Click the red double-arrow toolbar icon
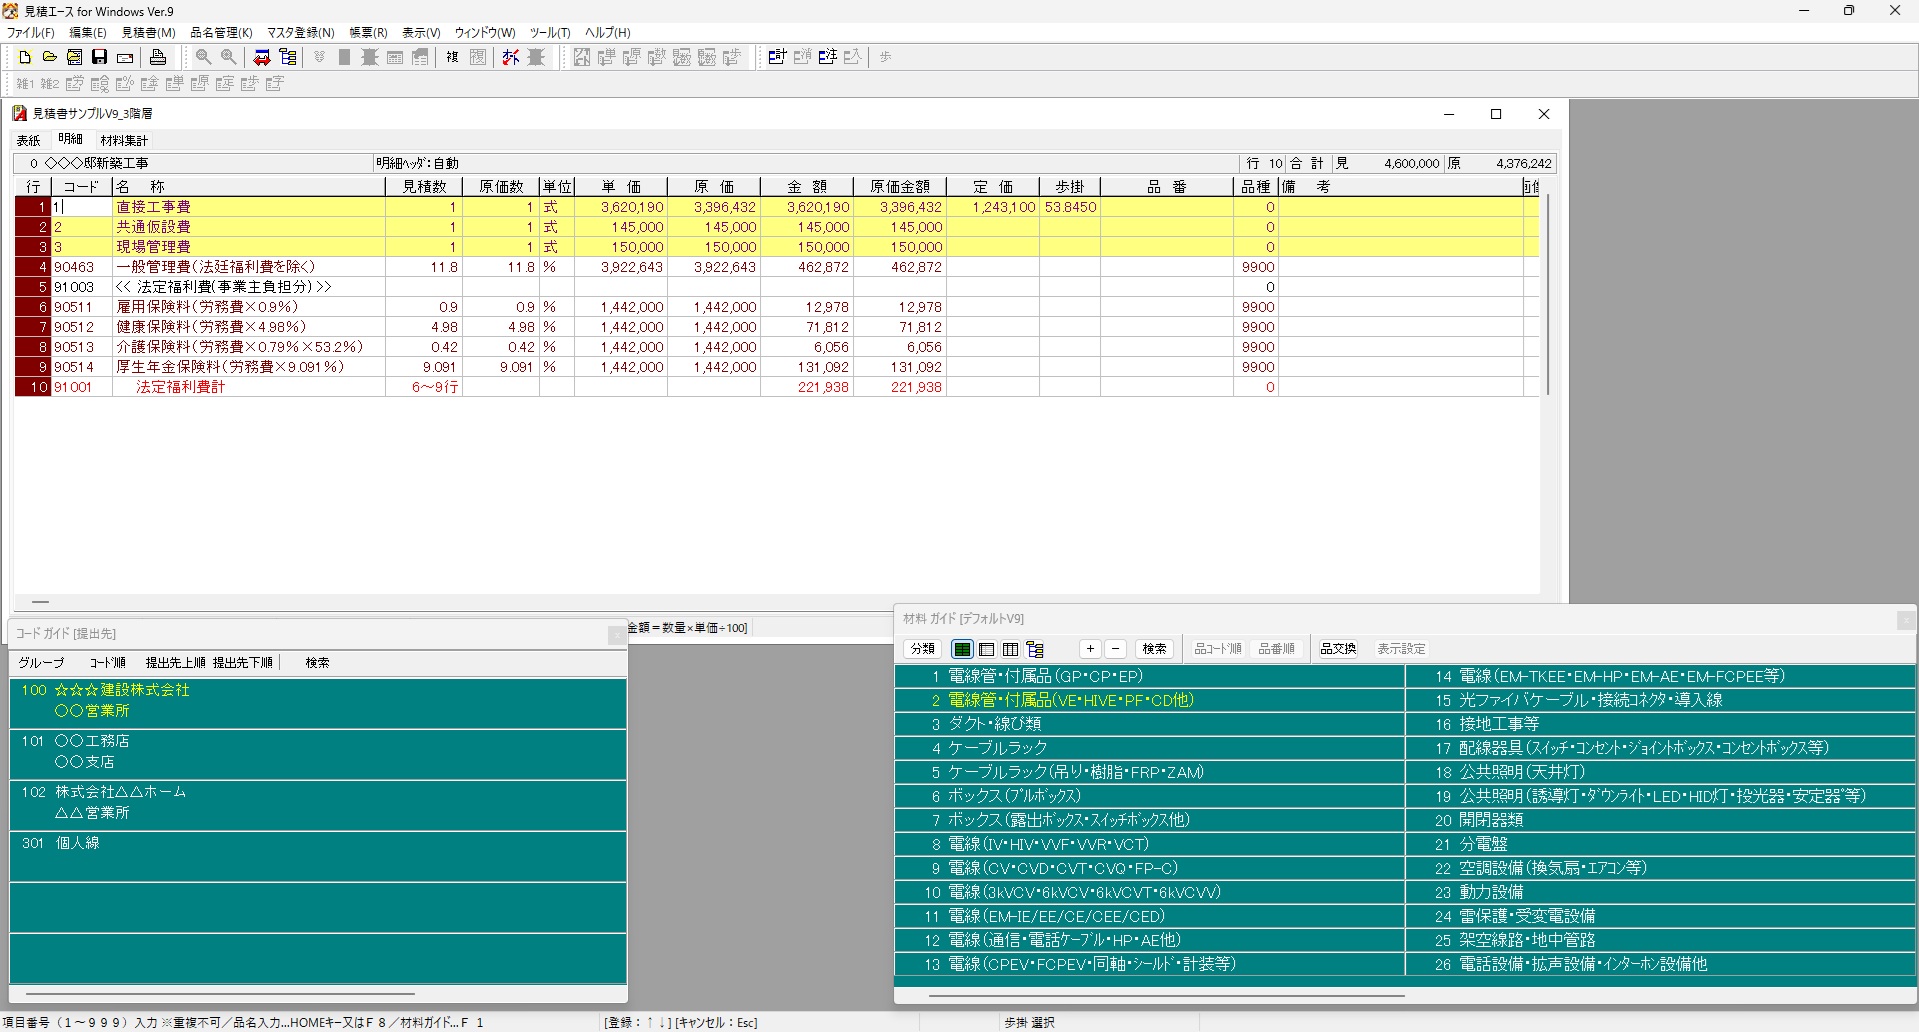Screen dimensions: 1919x1032 (262, 57)
